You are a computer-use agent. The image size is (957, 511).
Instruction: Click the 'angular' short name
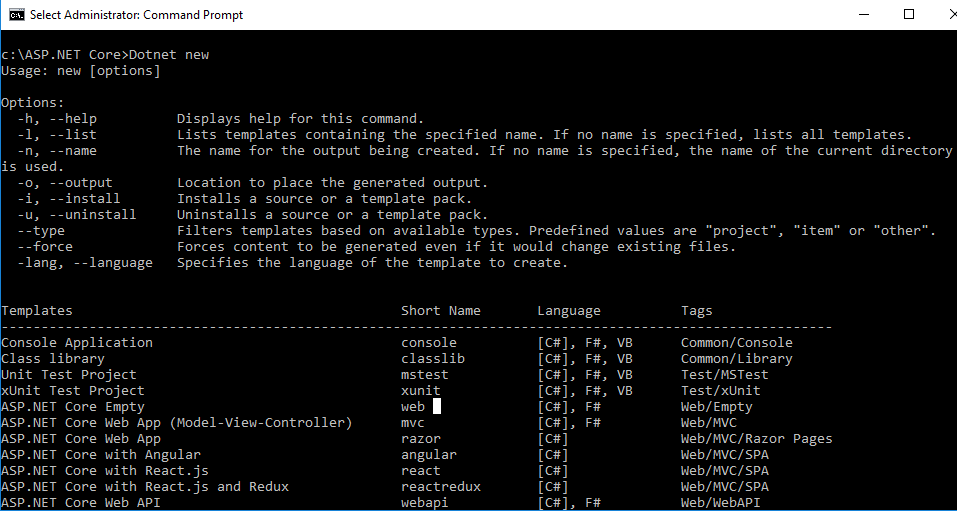click(428, 454)
